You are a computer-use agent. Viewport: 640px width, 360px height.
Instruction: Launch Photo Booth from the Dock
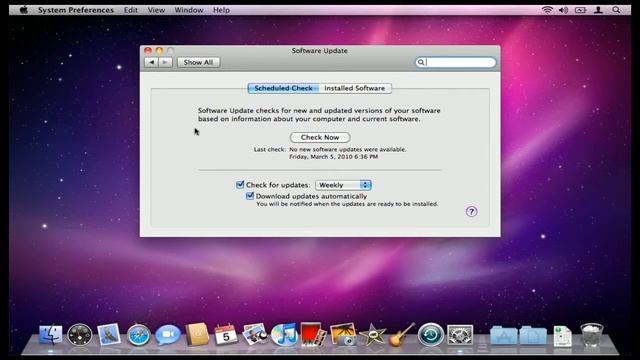tap(313, 334)
